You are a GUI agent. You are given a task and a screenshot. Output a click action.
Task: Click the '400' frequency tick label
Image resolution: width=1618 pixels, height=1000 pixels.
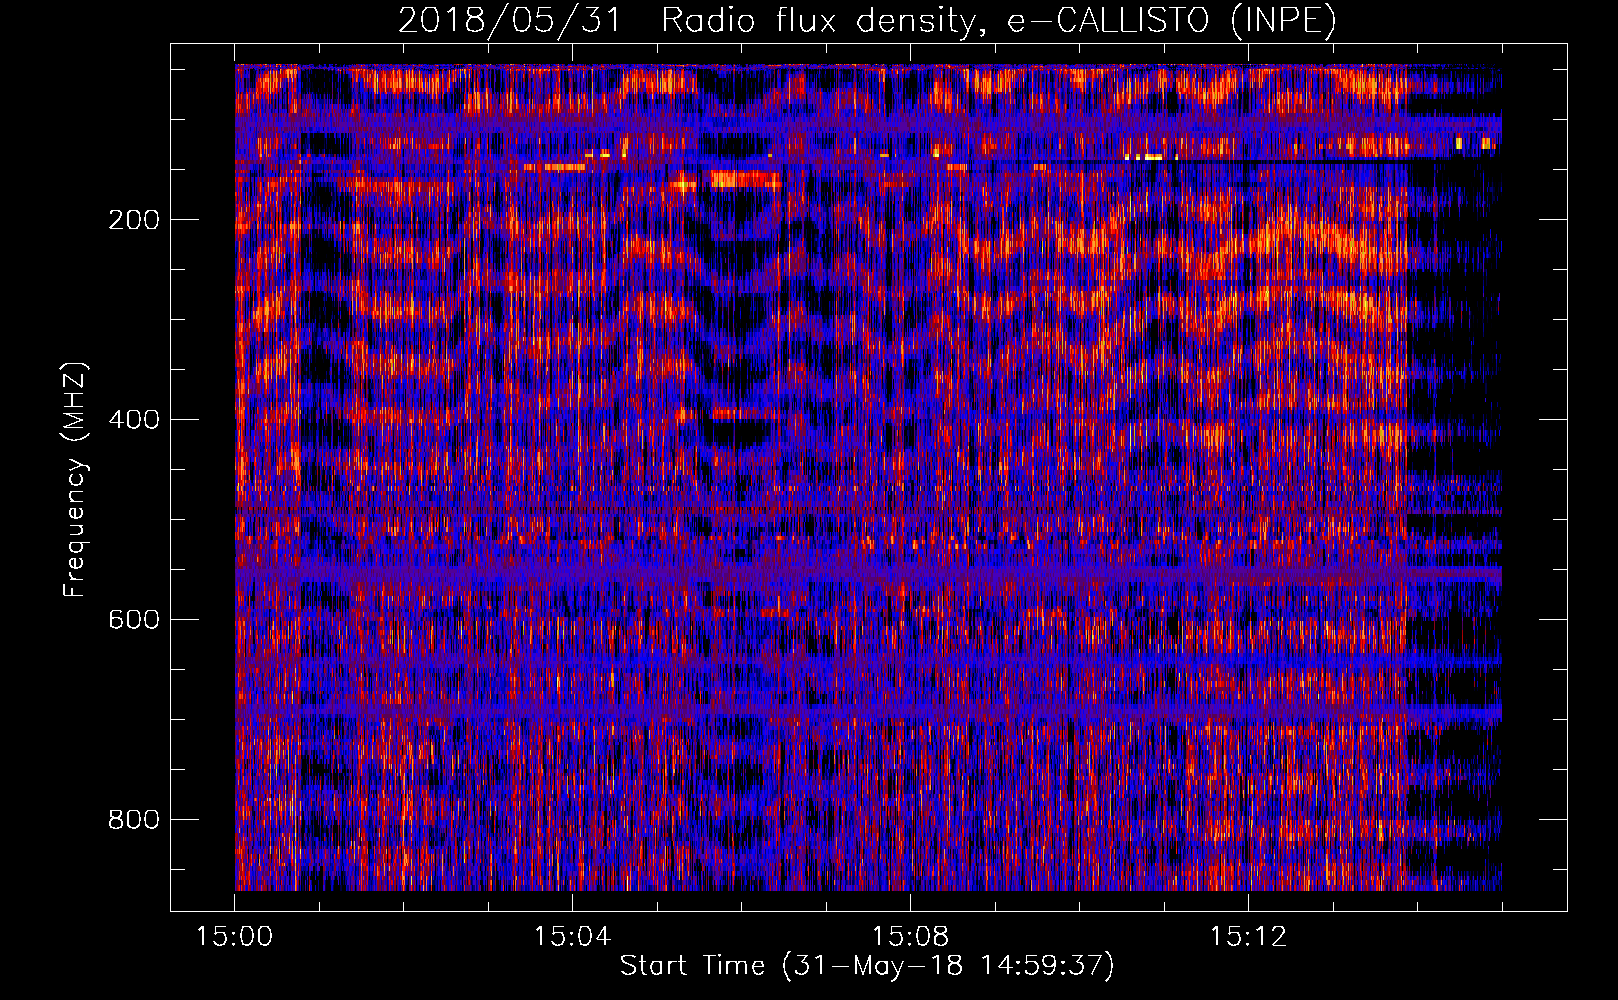tap(134, 420)
